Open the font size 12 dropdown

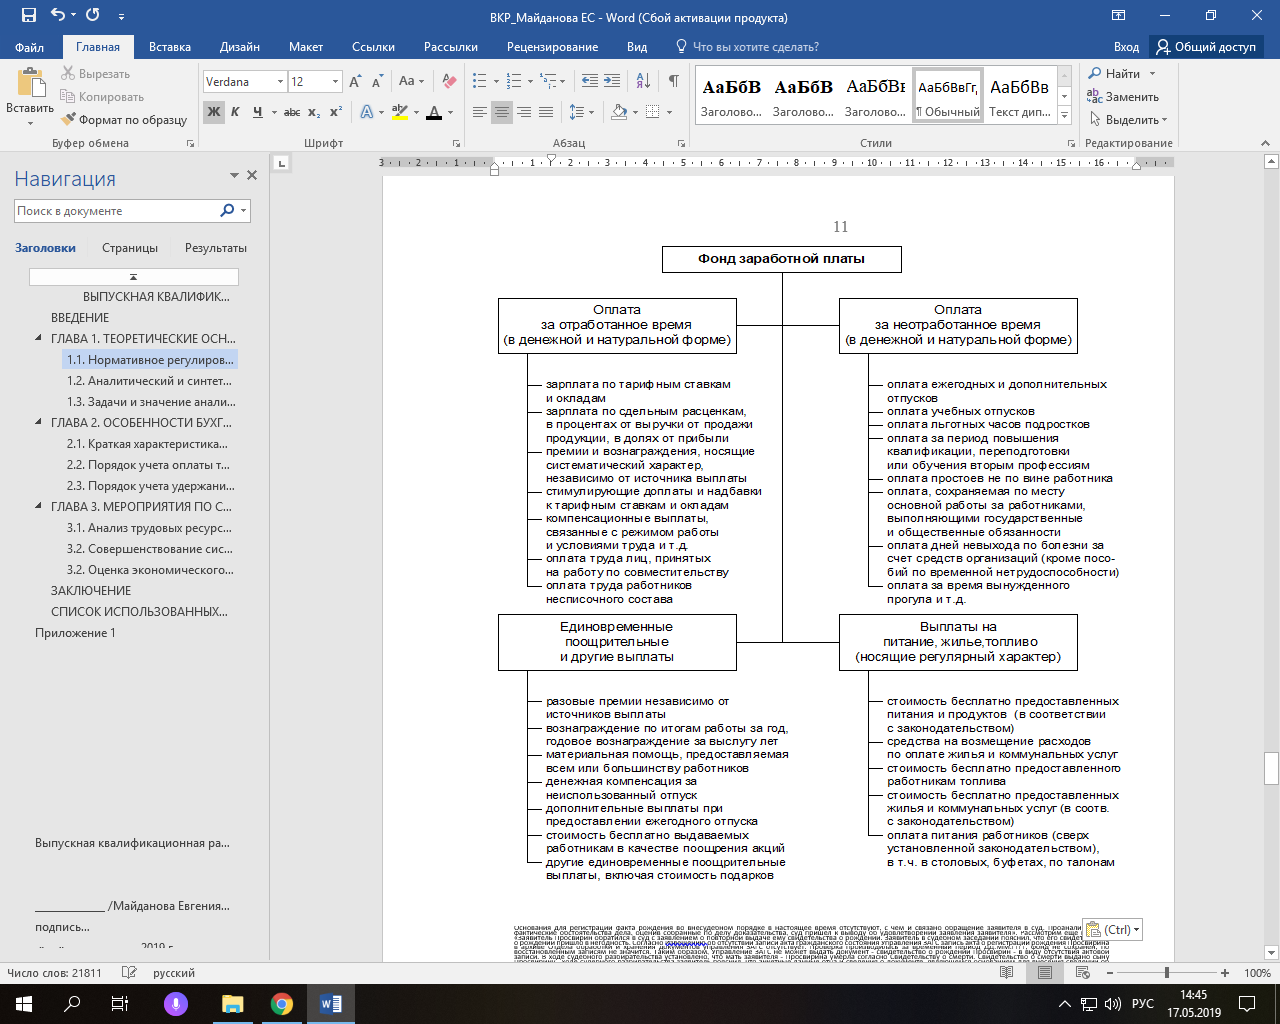click(335, 82)
